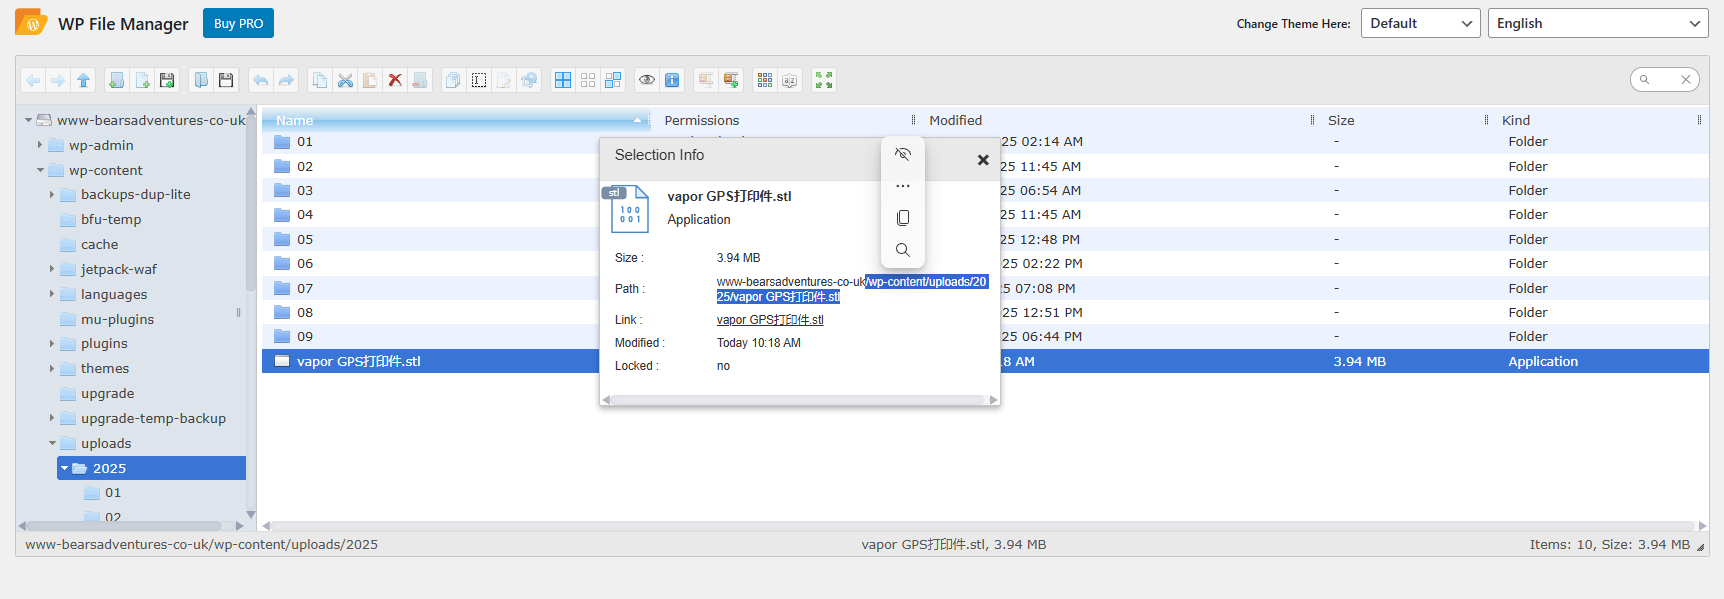Click the Buy PRO button
This screenshot has height=599, width=1724.
click(x=238, y=23)
